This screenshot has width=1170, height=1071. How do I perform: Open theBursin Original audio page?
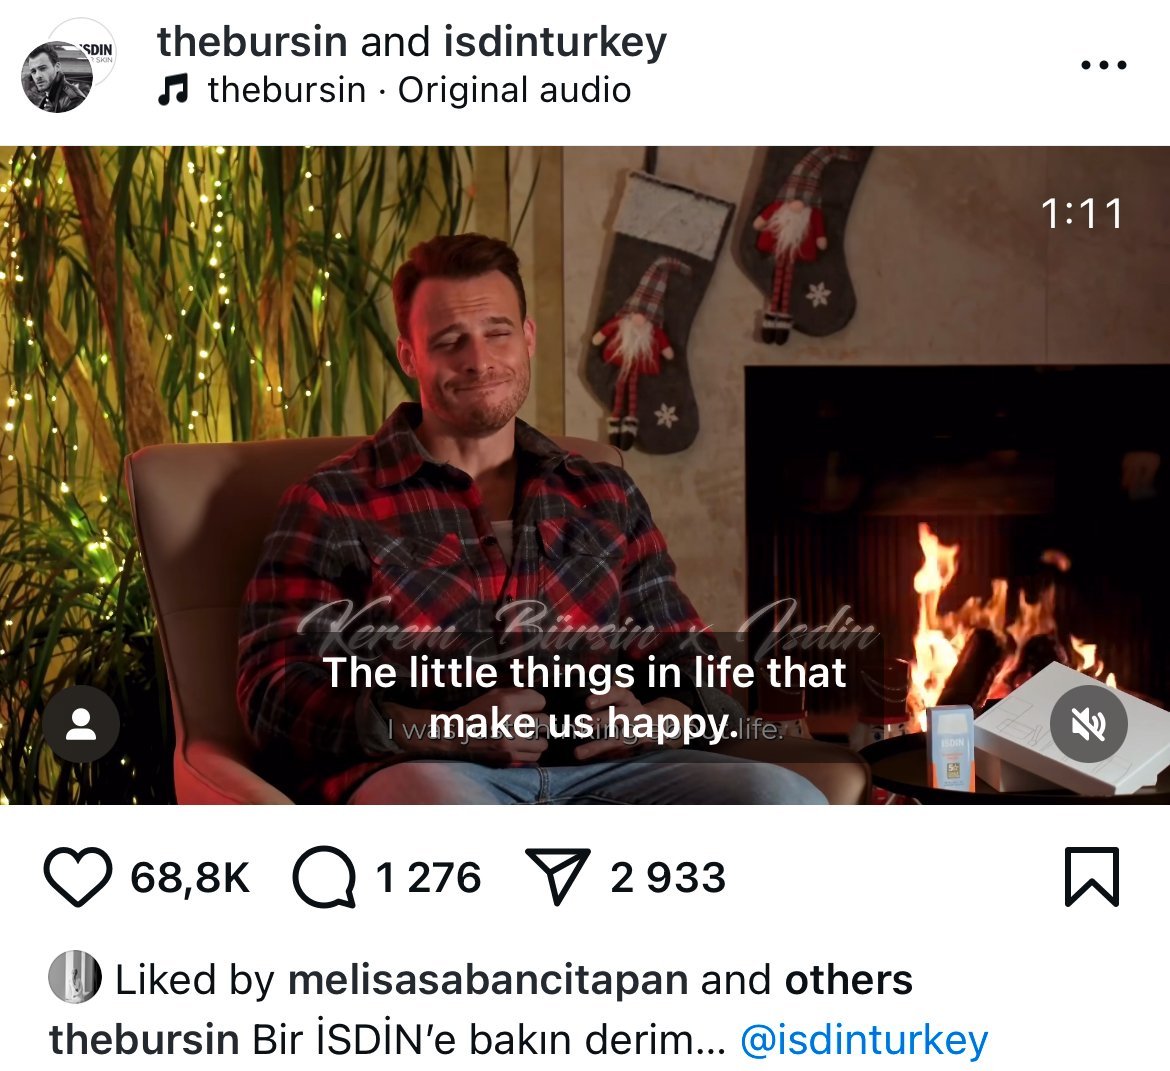click(x=419, y=90)
